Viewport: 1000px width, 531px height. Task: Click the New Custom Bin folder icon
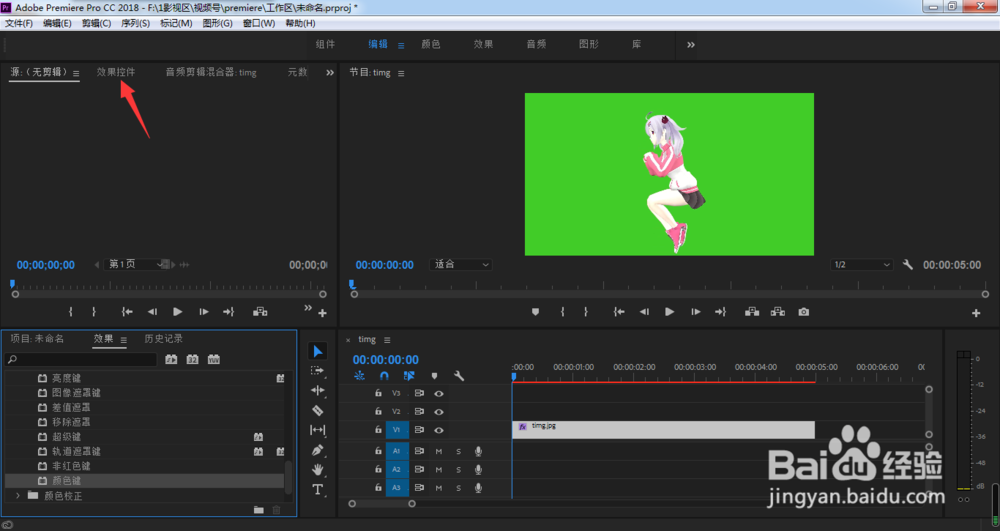258,509
